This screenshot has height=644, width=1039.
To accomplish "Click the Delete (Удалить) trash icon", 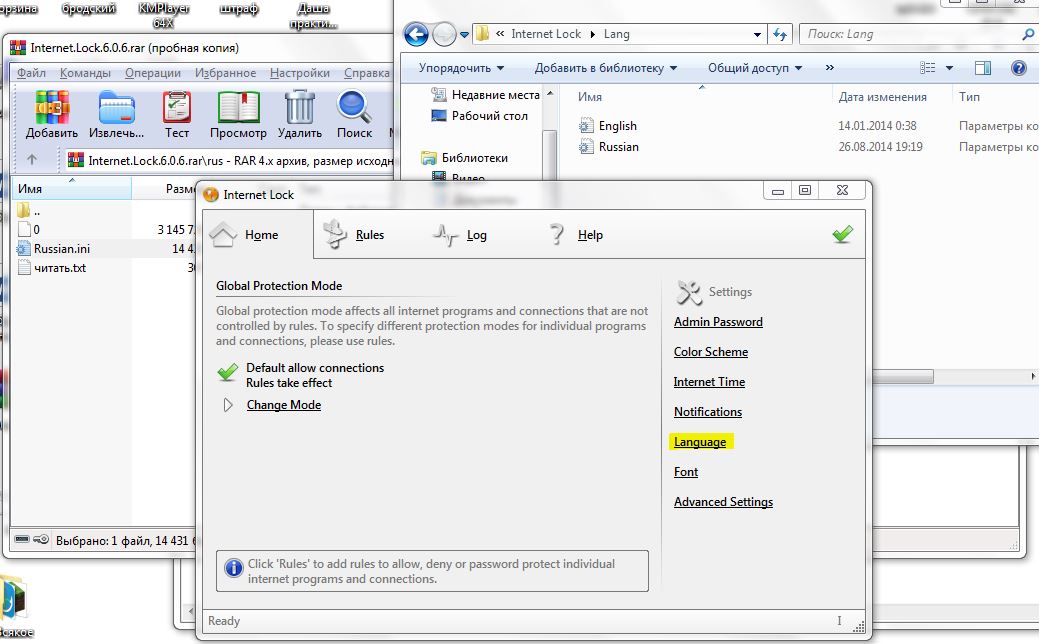I will (299, 108).
